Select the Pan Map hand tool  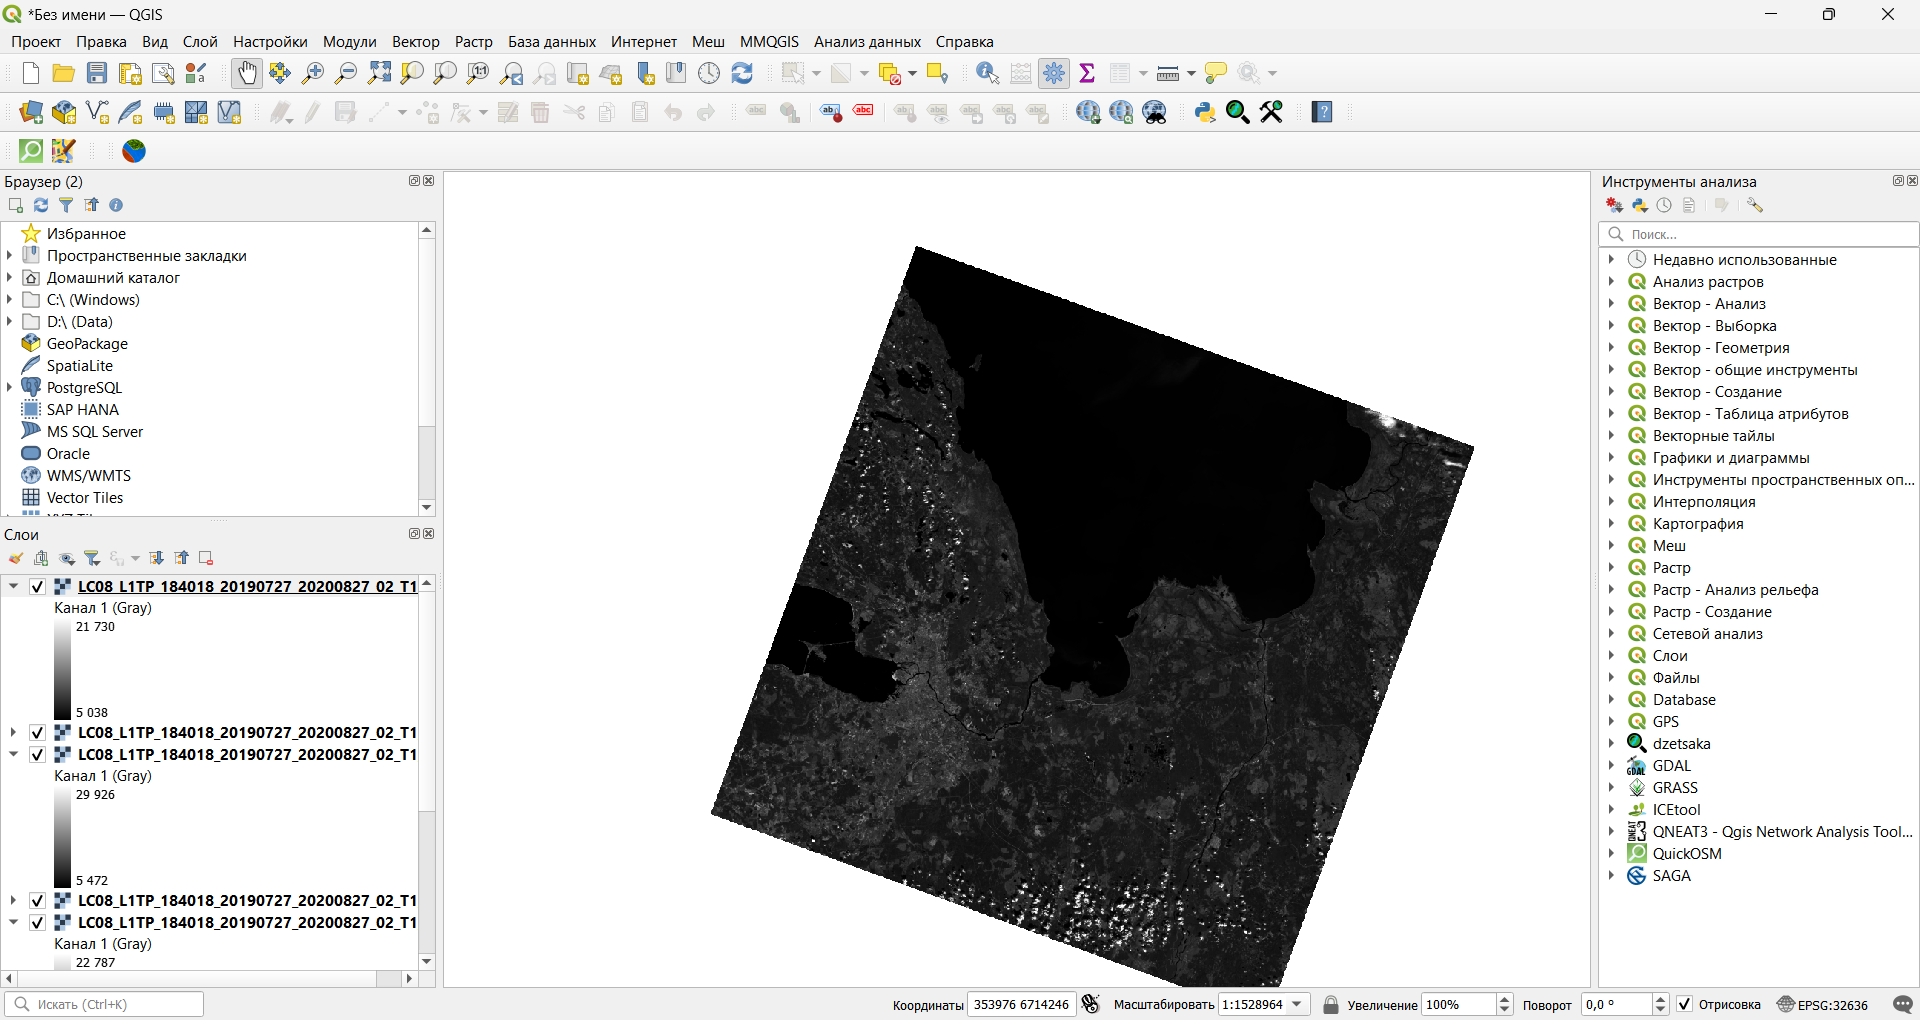[x=246, y=73]
